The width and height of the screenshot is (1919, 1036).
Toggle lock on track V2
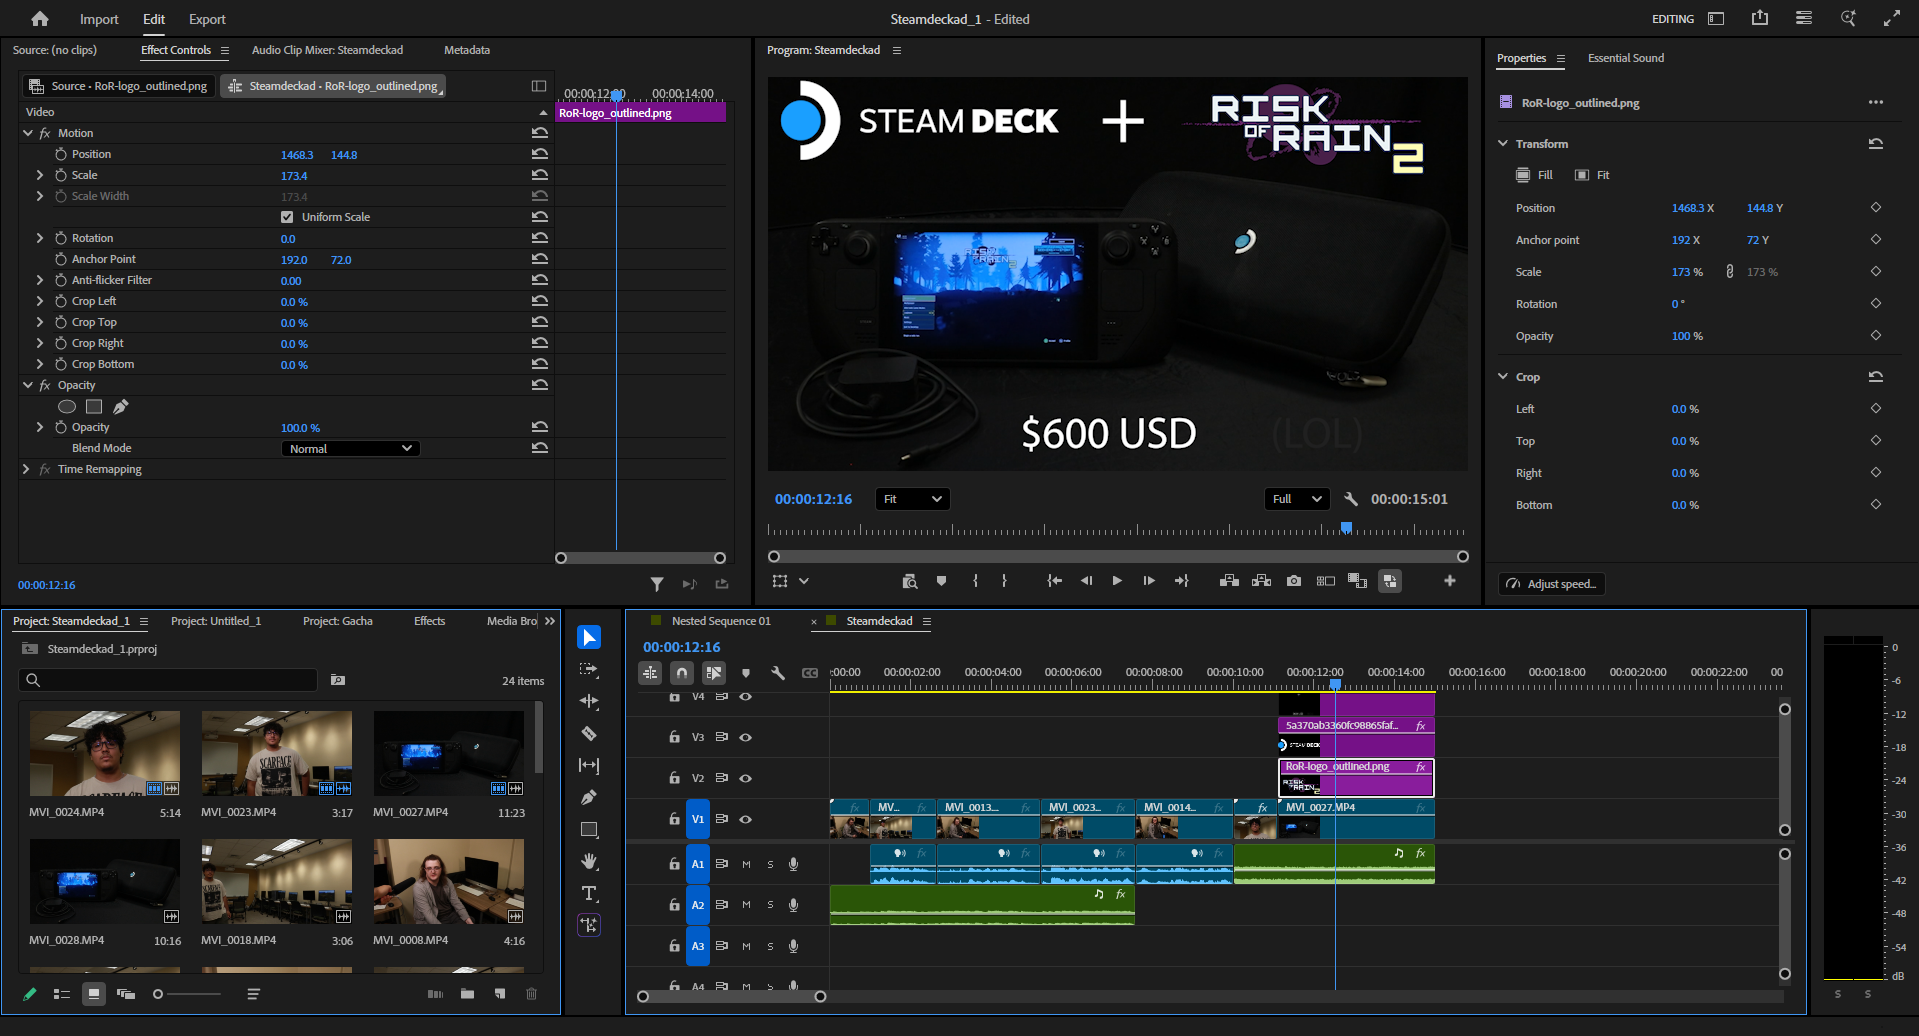pos(675,778)
